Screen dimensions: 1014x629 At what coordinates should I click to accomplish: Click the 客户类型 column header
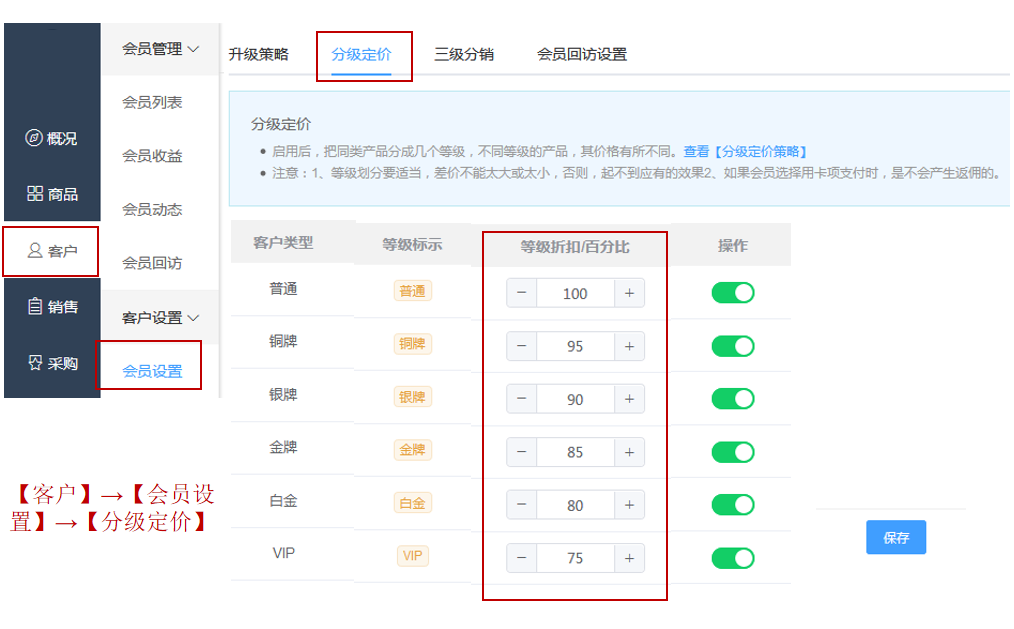click(x=283, y=243)
